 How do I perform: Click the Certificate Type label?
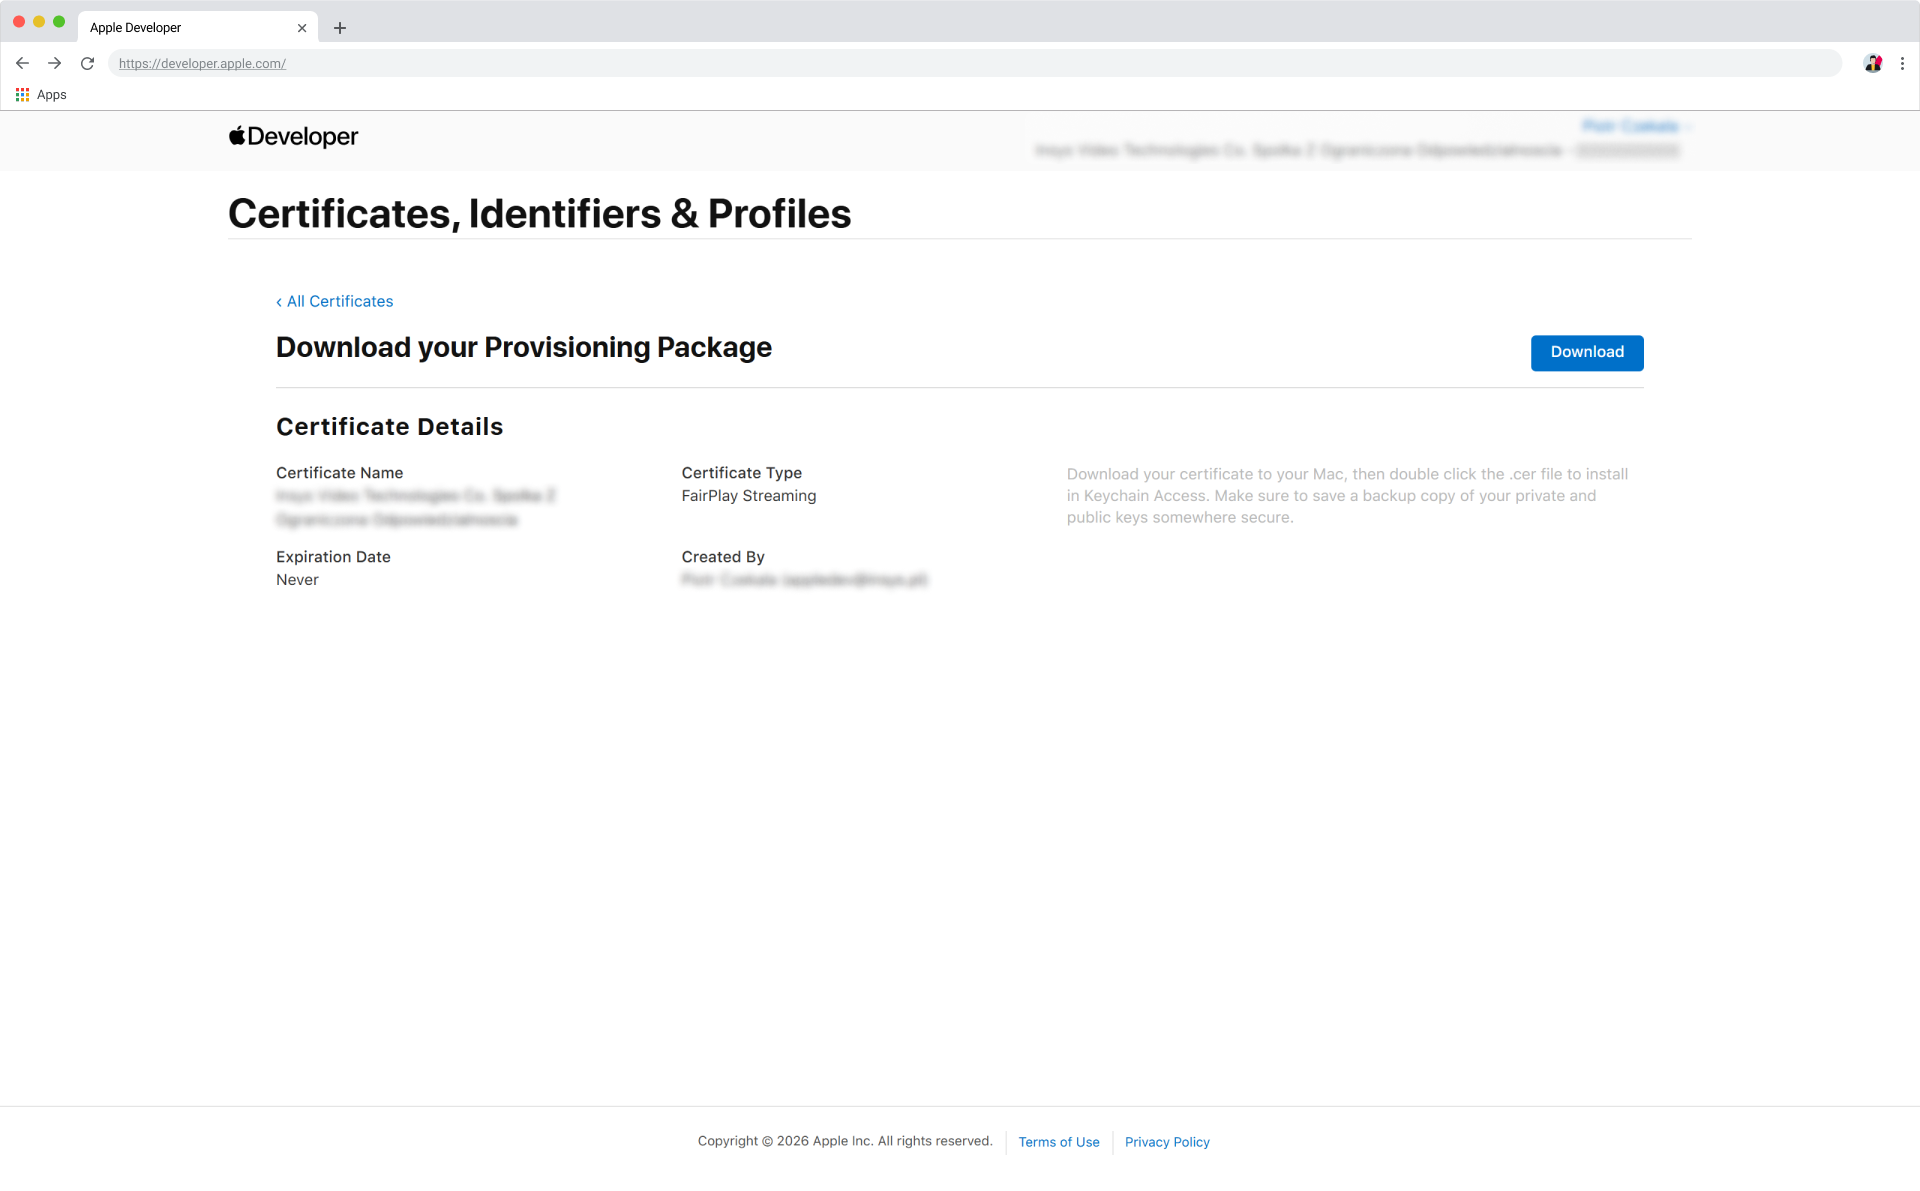tap(742, 473)
